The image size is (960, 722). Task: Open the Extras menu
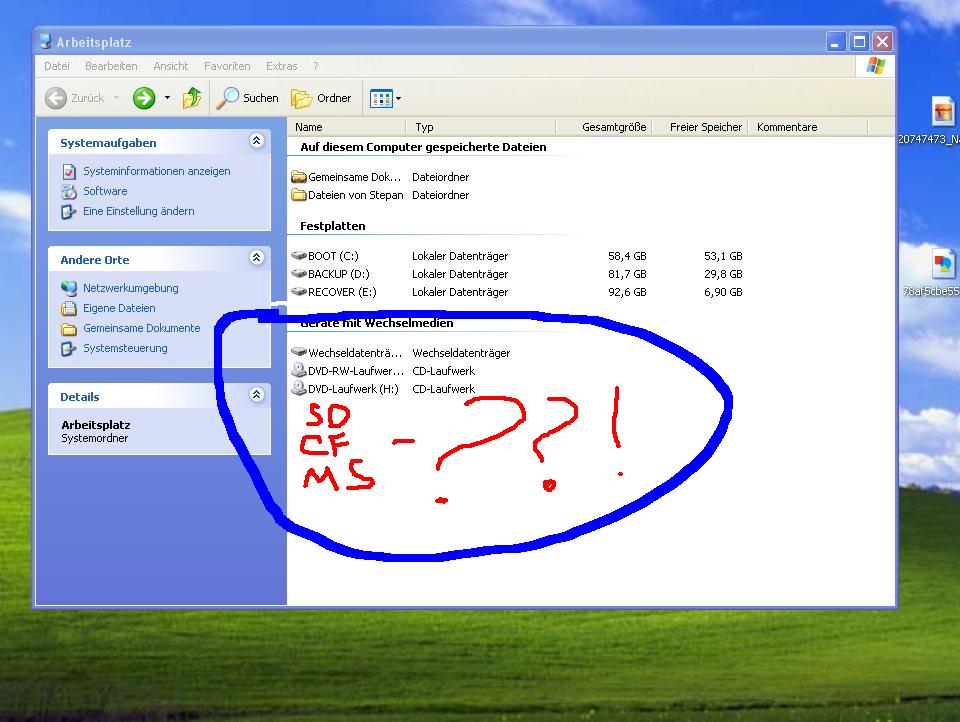pos(281,66)
